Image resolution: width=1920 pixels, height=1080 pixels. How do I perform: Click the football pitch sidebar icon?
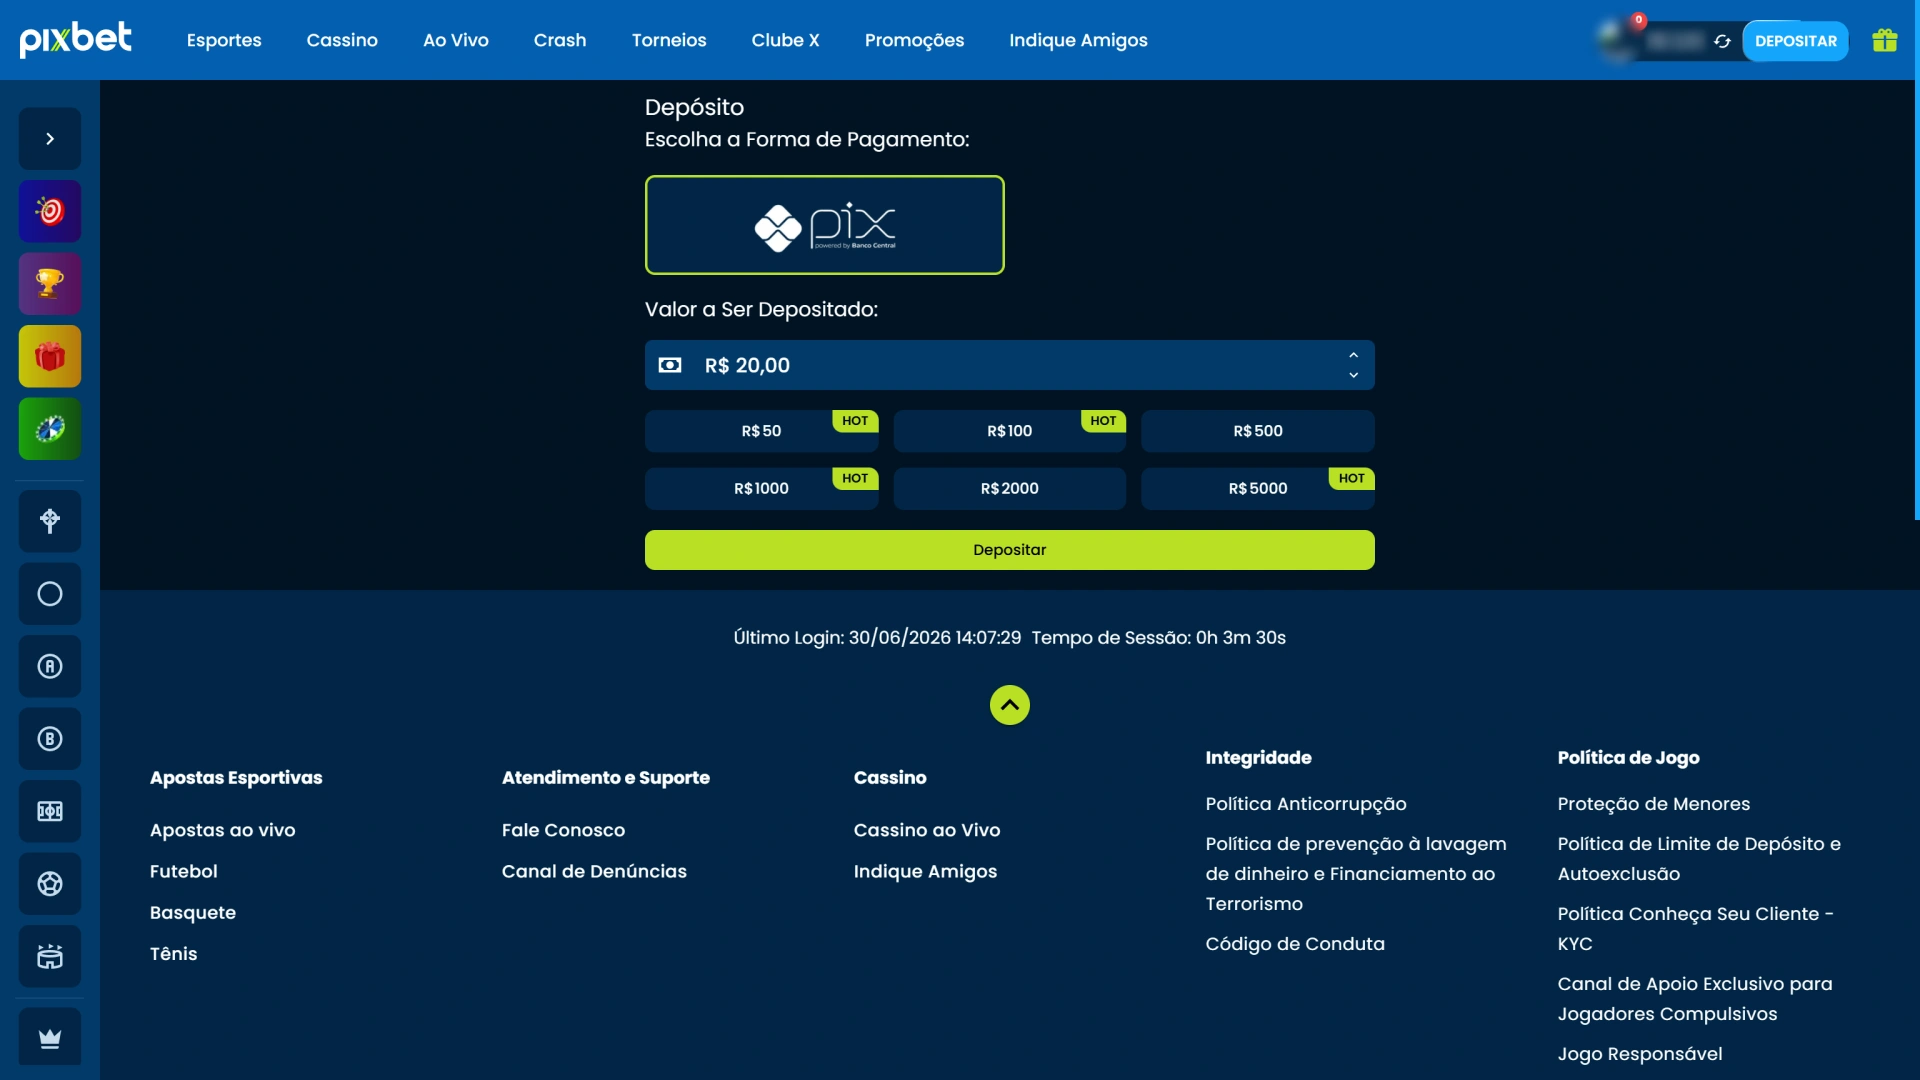click(x=50, y=811)
